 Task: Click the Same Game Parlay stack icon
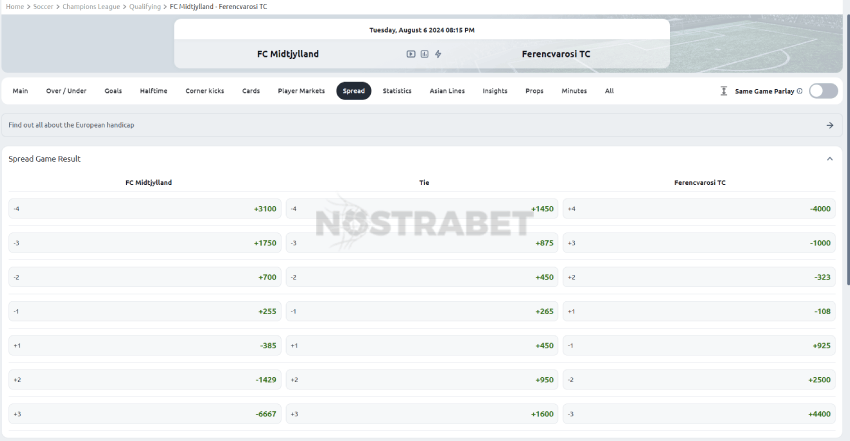point(724,91)
